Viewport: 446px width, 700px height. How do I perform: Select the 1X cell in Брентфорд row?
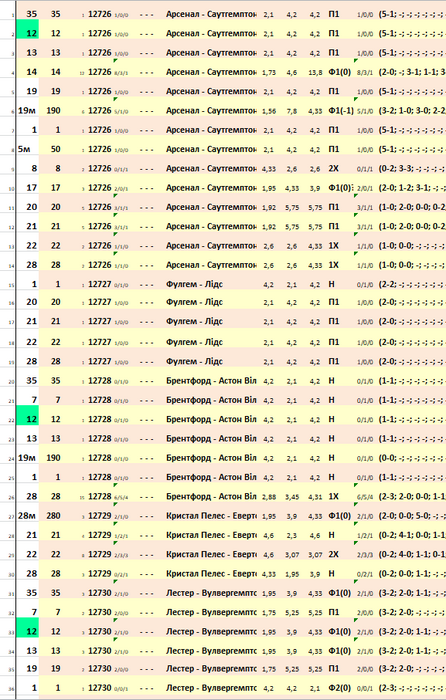click(333, 496)
